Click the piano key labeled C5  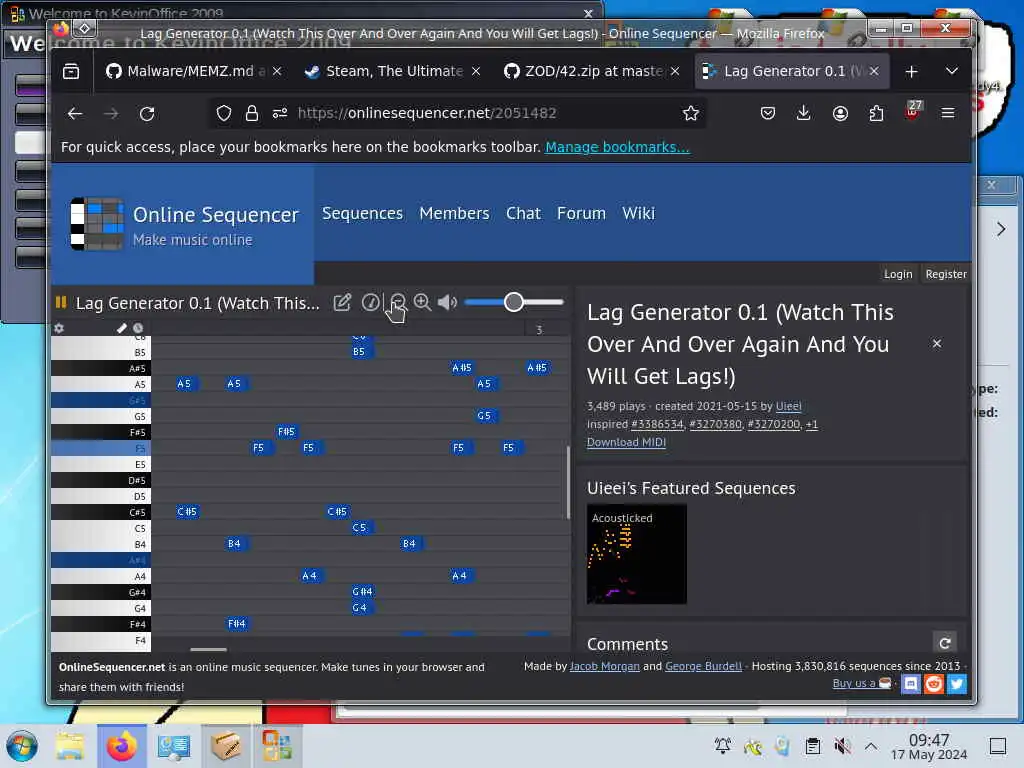(101, 528)
